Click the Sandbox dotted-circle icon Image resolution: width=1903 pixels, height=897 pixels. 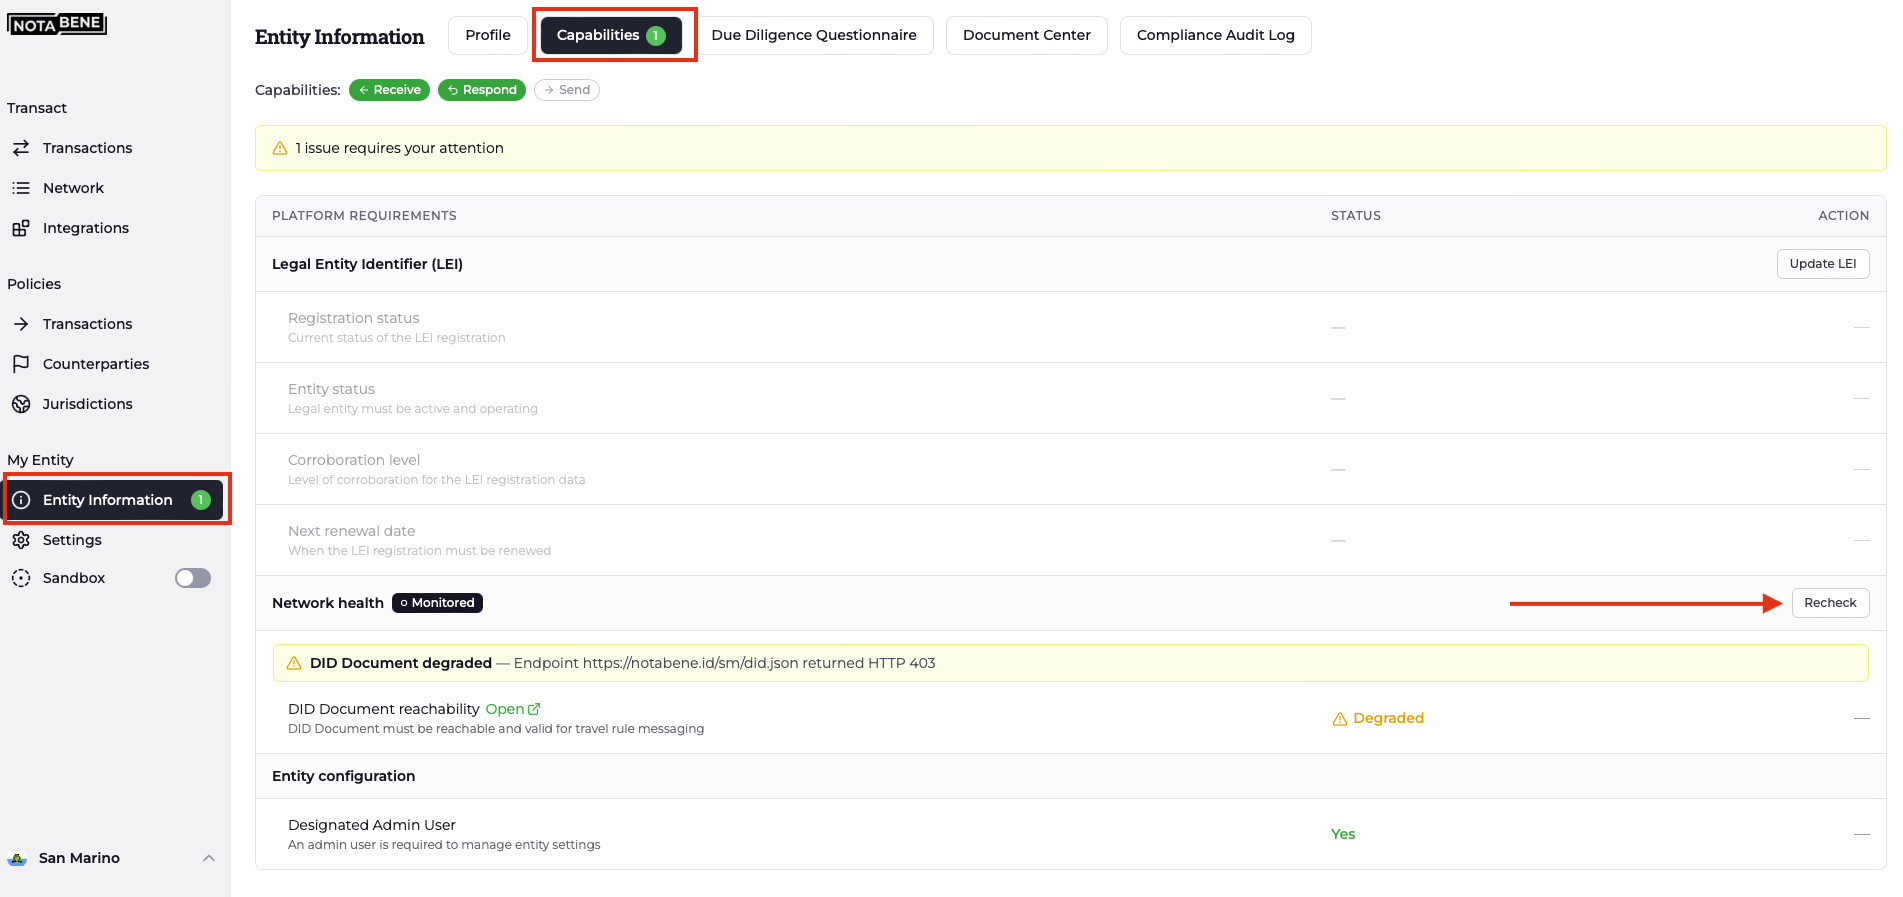21,578
